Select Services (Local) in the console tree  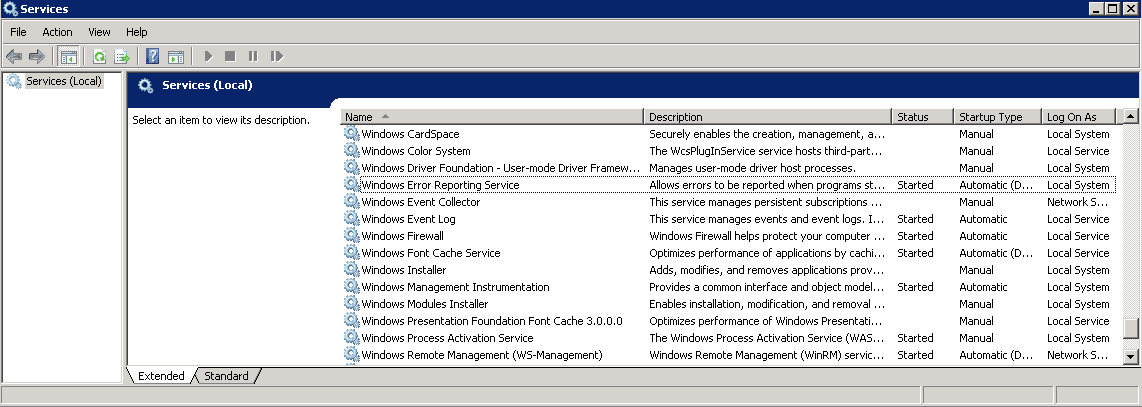click(x=63, y=81)
